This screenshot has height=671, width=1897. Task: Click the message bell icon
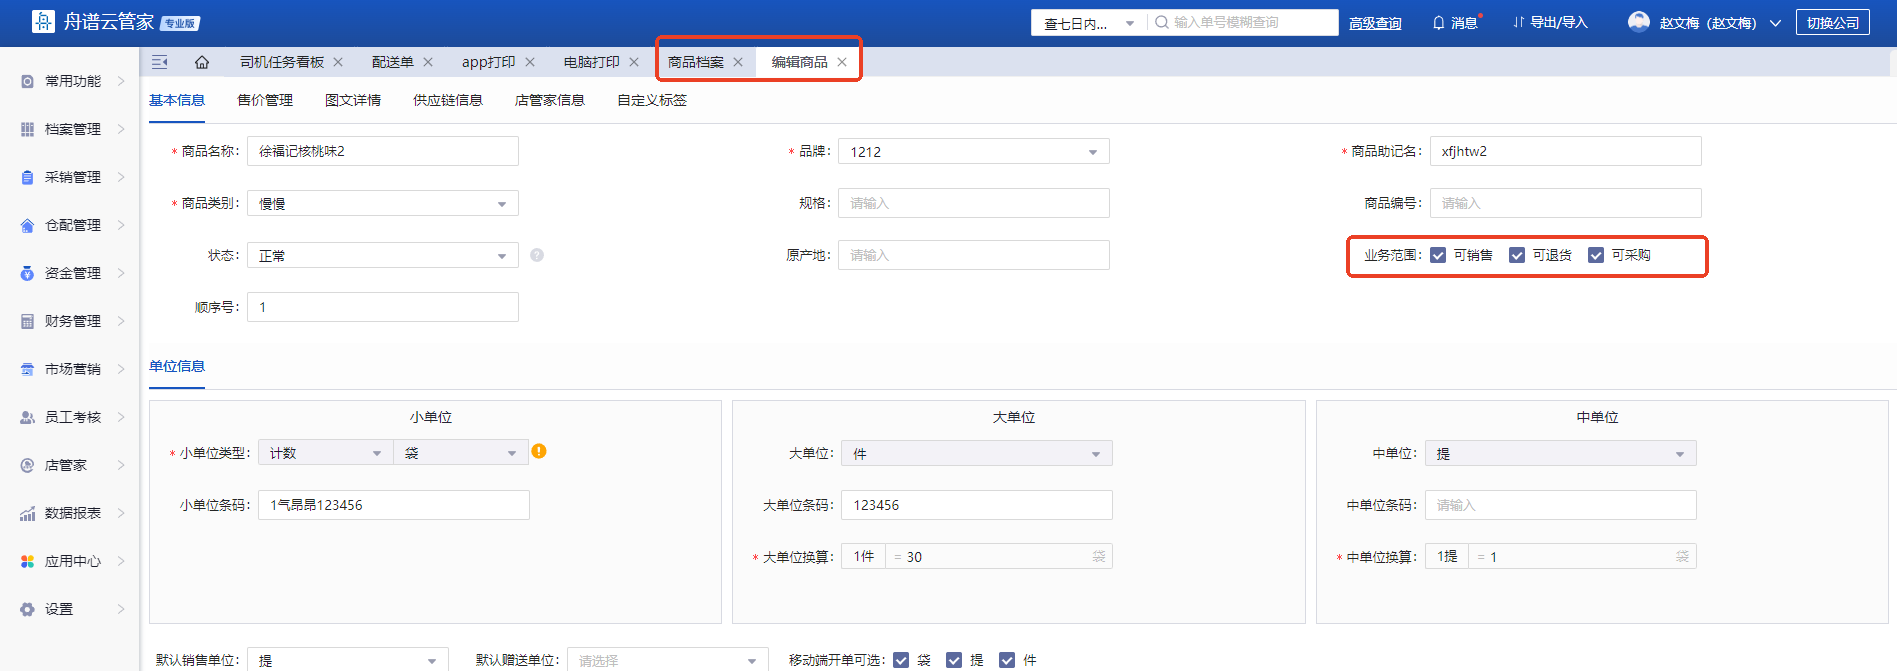pyautogui.click(x=1438, y=23)
